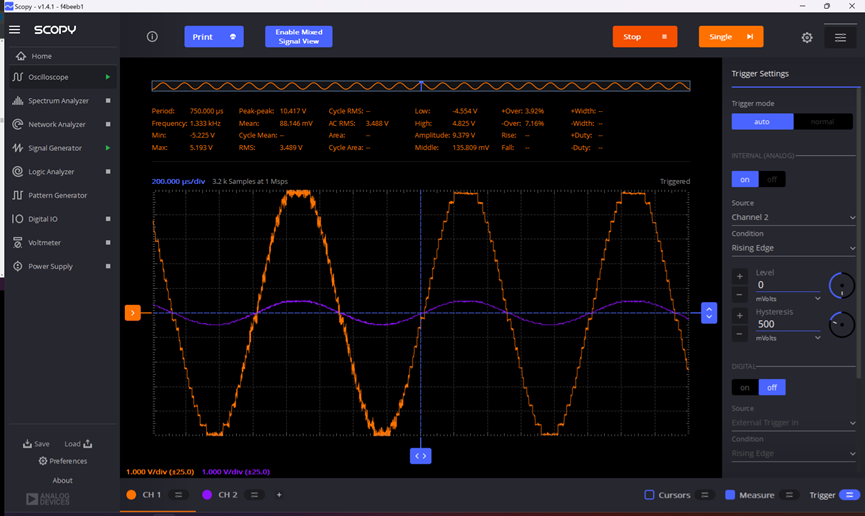Stop the oscilloscope acquisition
The image size is (865, 516).
tap(645, 37)
